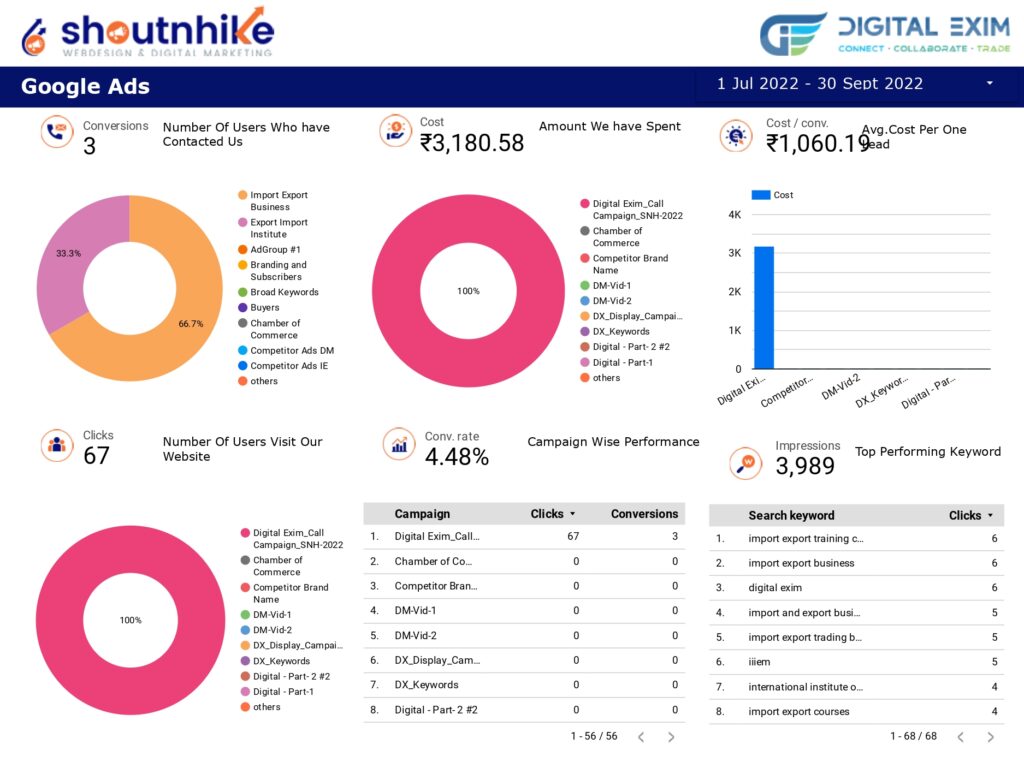Go to previous page of Search keyword table
The height and width of the screenshot is (768, 1024).
coord(961,737)
